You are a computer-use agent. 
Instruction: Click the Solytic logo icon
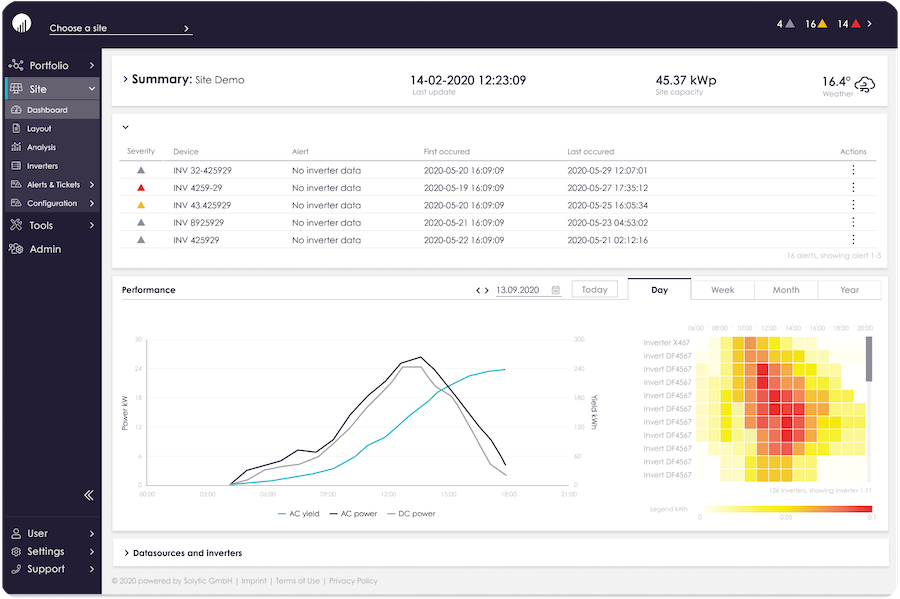click(22, 24)
